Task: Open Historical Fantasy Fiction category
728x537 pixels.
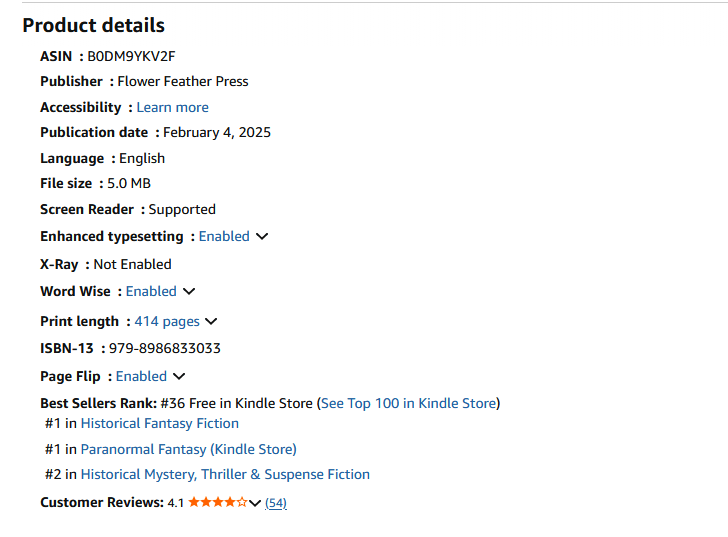Action: tap(160, 423)
